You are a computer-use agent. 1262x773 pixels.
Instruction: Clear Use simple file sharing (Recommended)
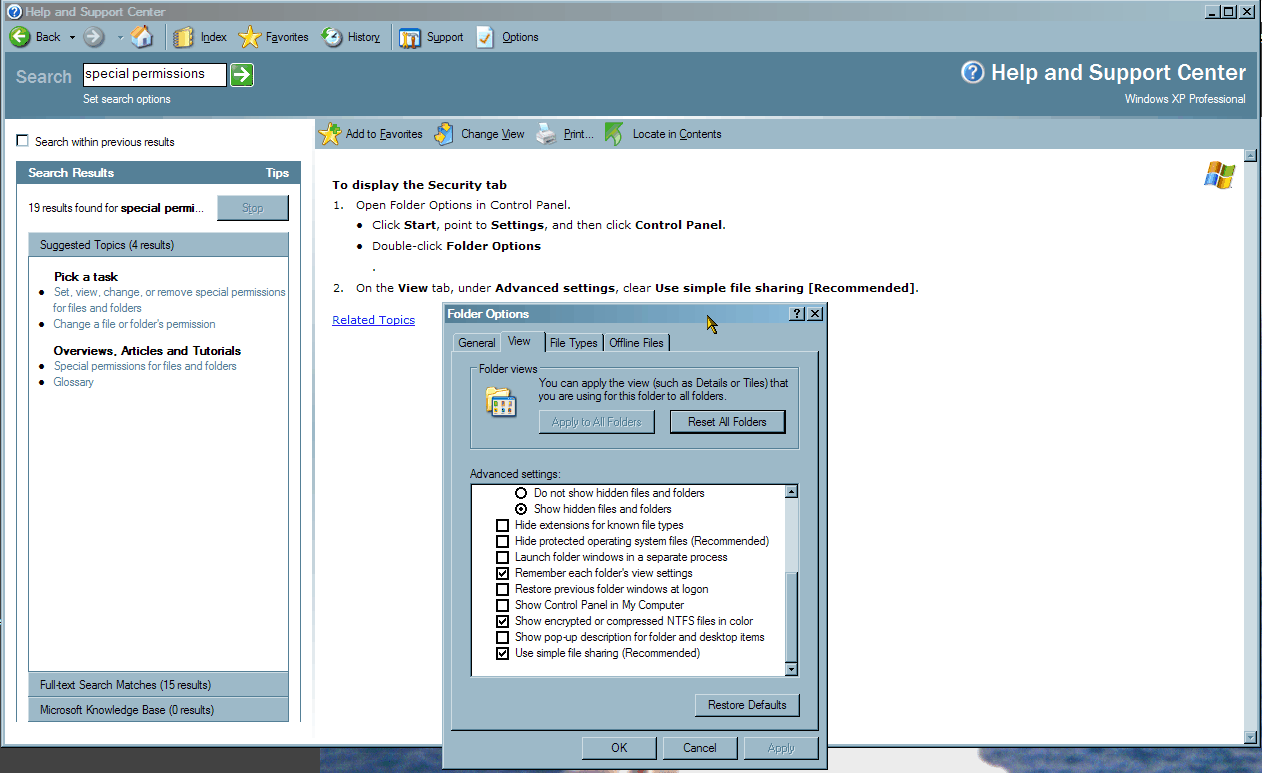click(502, 653)
